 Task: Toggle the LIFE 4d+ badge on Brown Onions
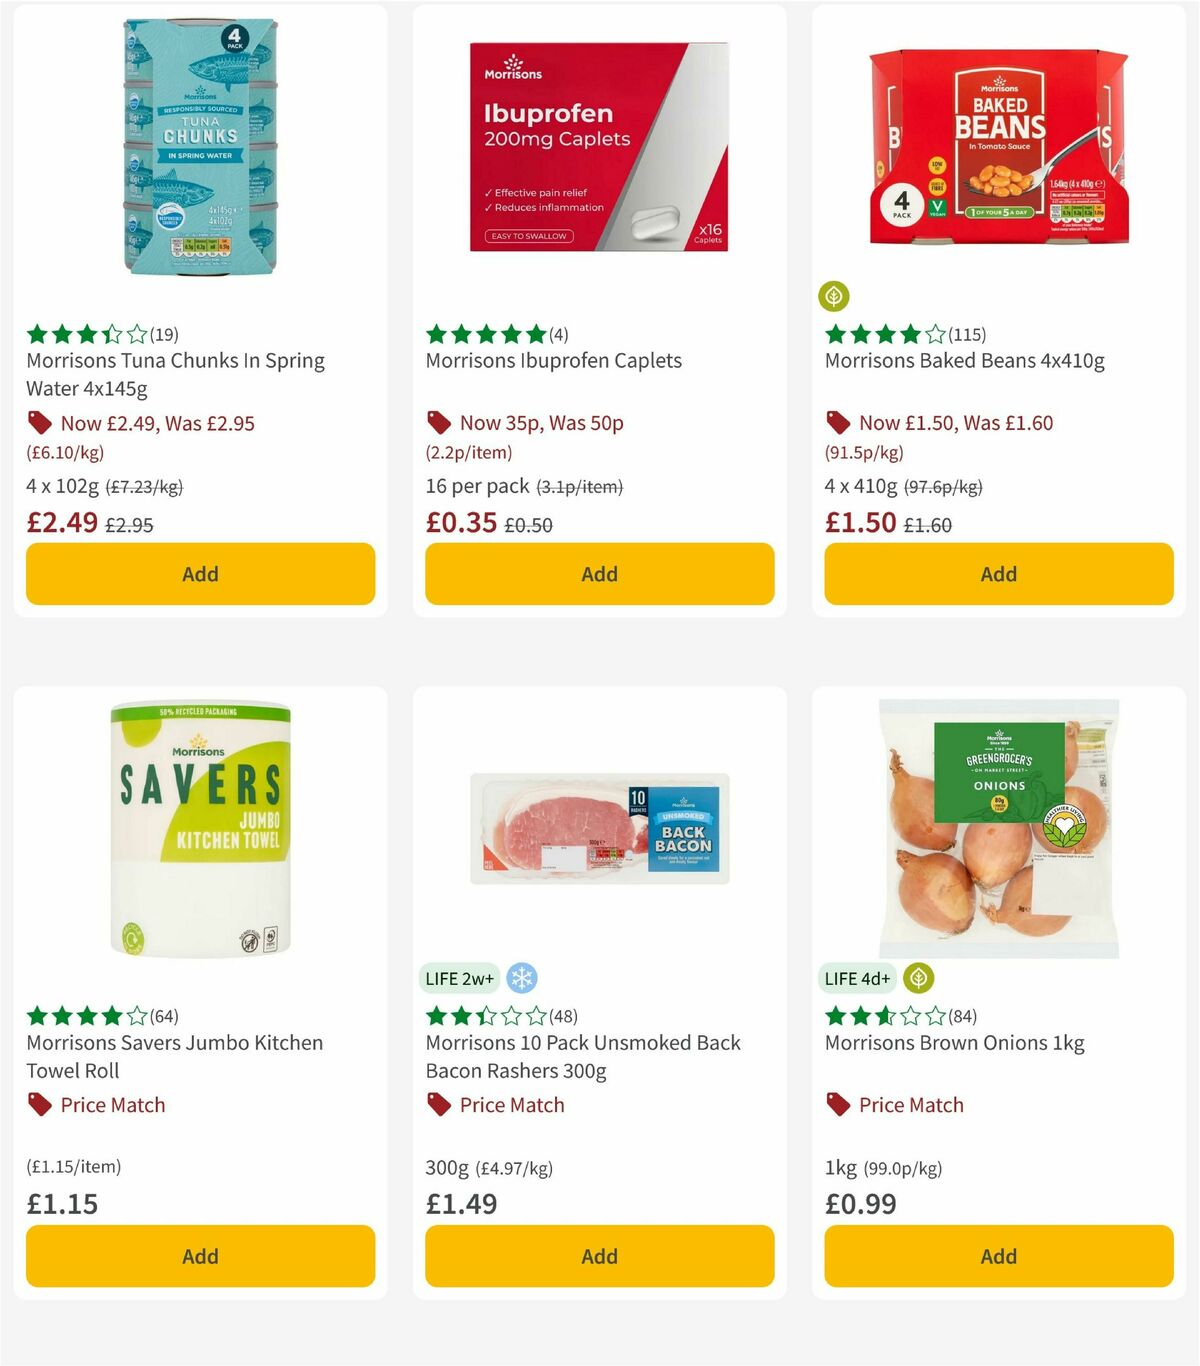point(857,978)
